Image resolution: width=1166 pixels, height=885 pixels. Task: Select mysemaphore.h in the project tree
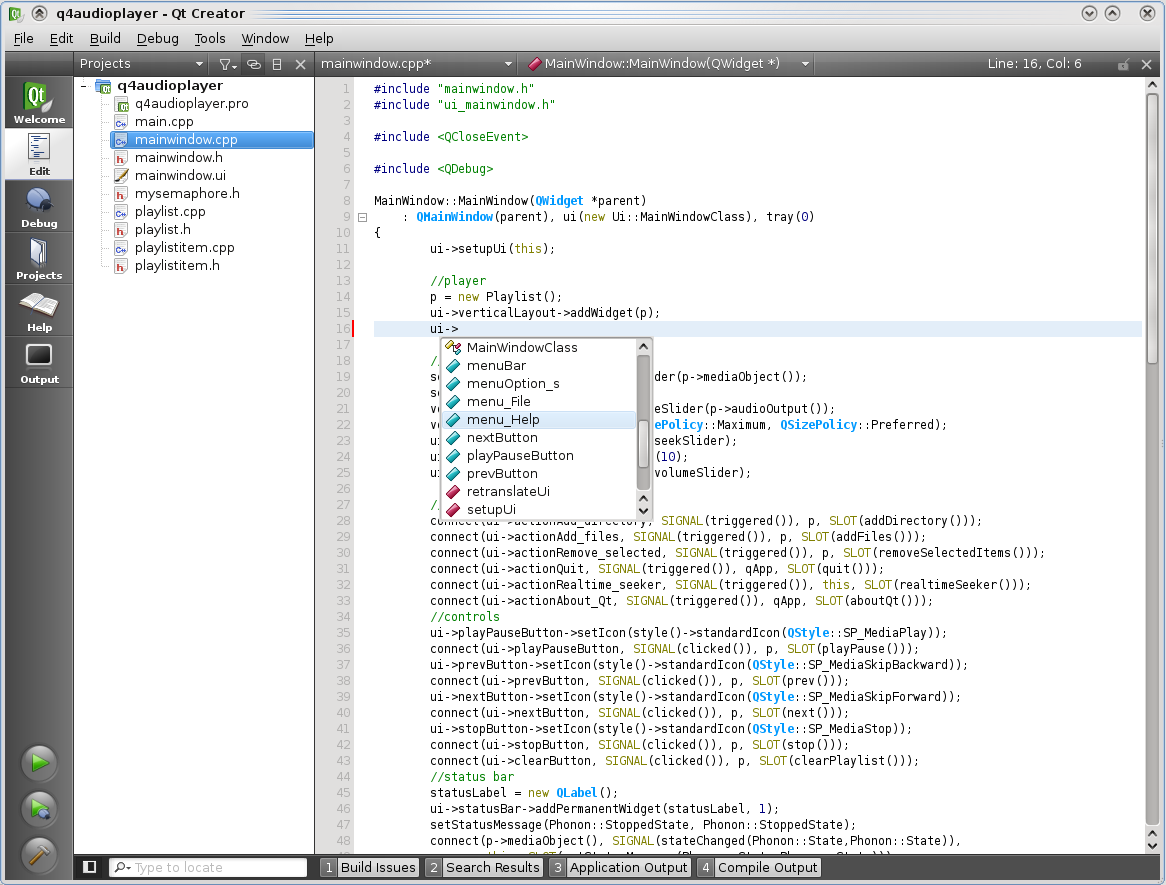[187, 193]
